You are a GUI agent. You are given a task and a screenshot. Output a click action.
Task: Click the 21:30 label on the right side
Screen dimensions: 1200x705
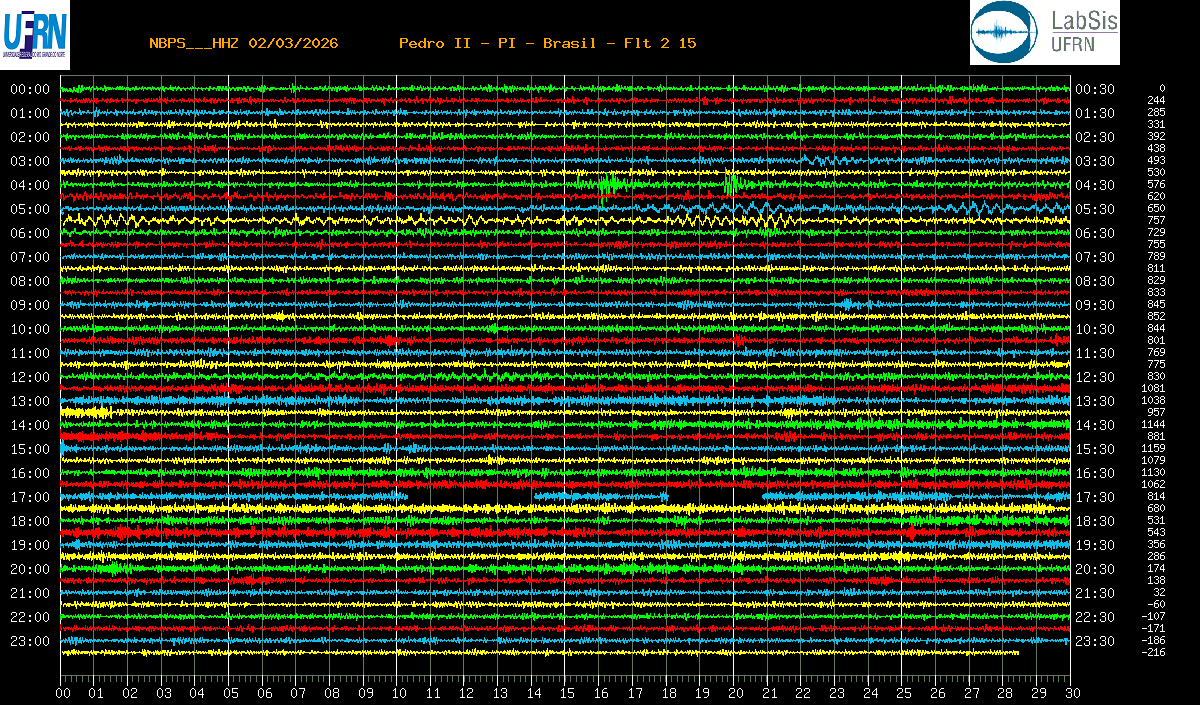pyautogui.click(x=1095, y=593)
